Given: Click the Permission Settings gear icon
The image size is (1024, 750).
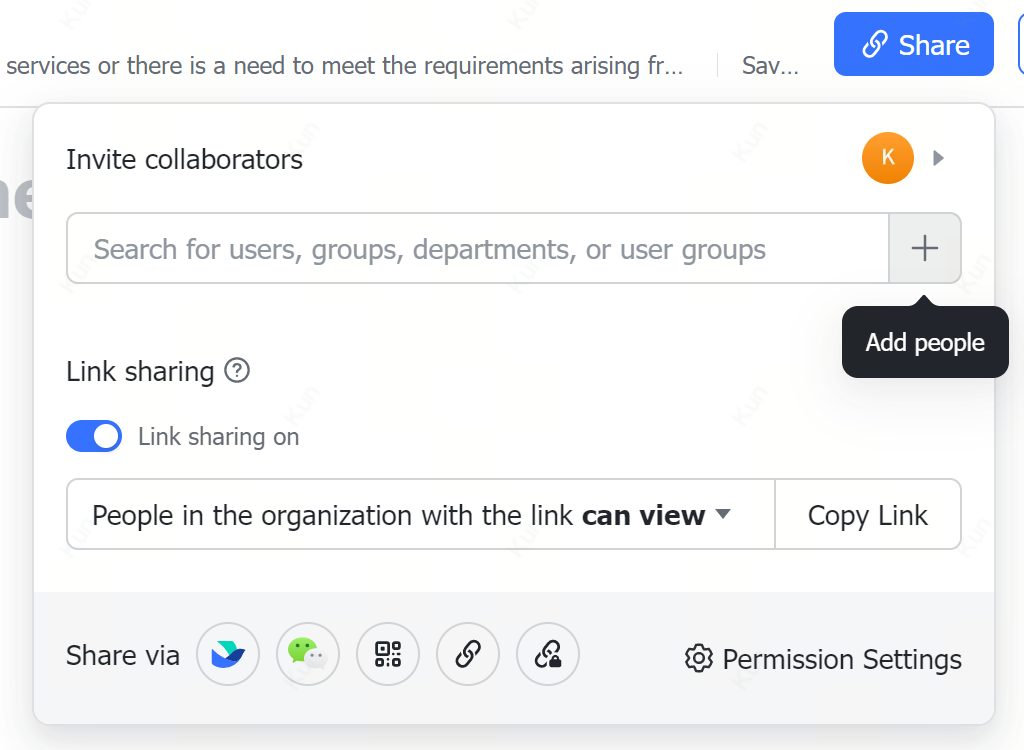Looking at the screenshot, I should point(698,659).
